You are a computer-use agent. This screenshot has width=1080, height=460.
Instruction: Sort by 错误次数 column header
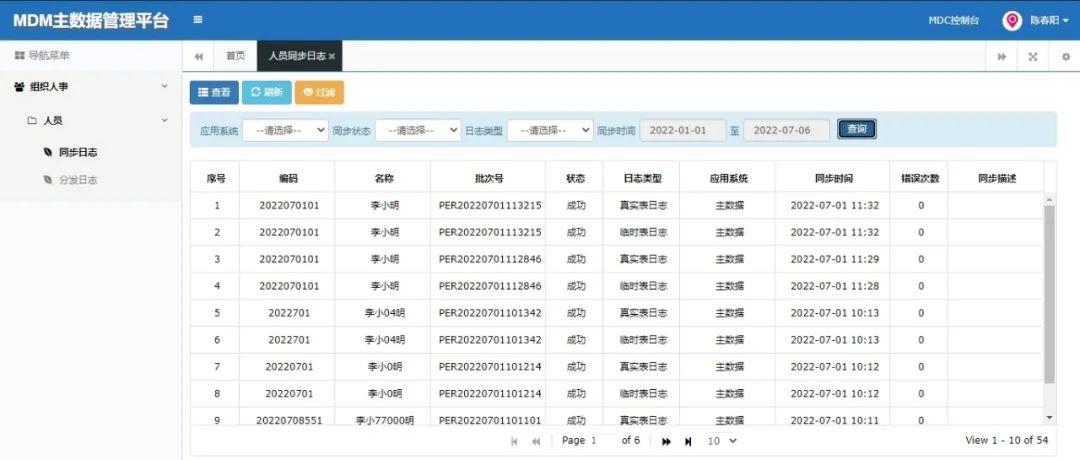click(920, 178)
